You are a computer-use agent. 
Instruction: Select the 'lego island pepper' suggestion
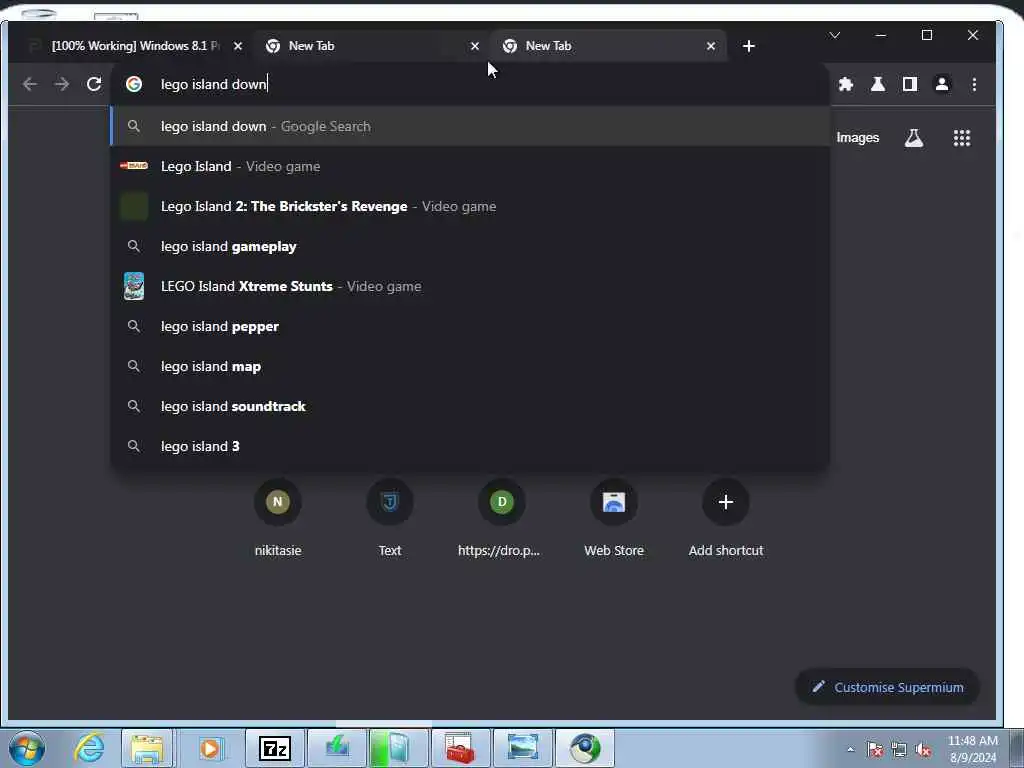point(470,326)
